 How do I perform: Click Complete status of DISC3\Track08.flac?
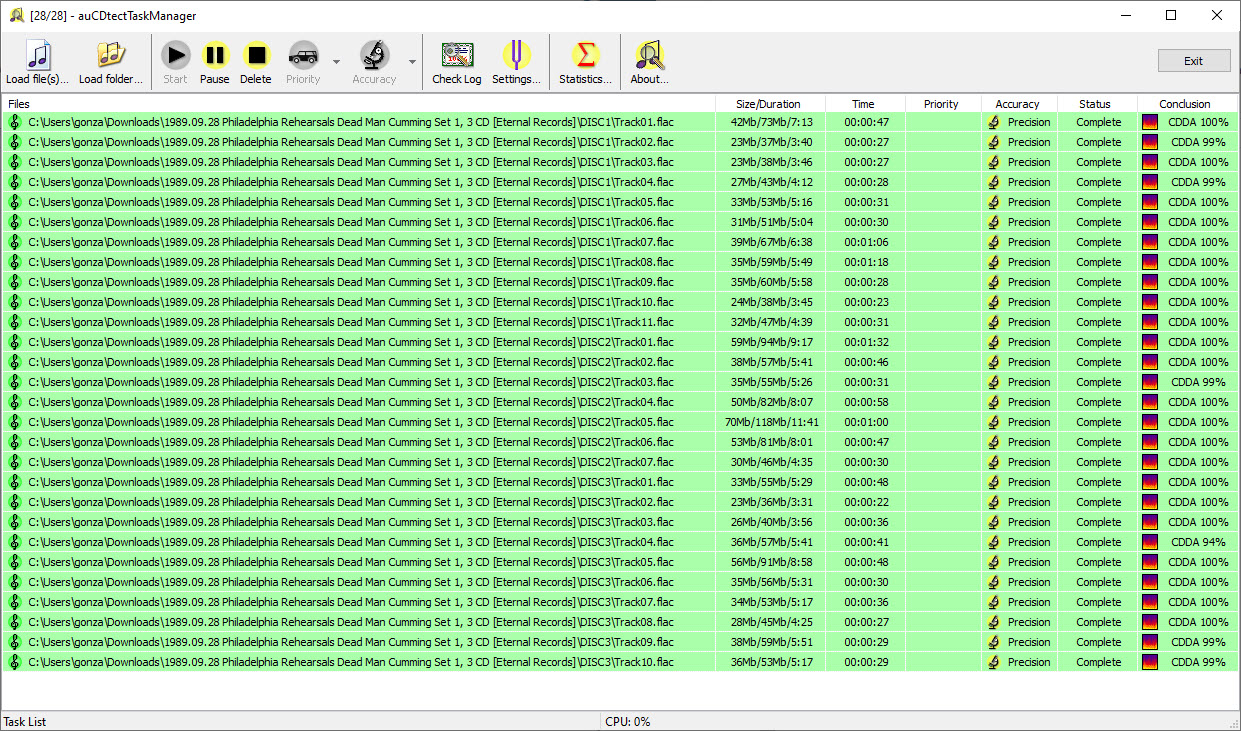(x=1098, y=622)
